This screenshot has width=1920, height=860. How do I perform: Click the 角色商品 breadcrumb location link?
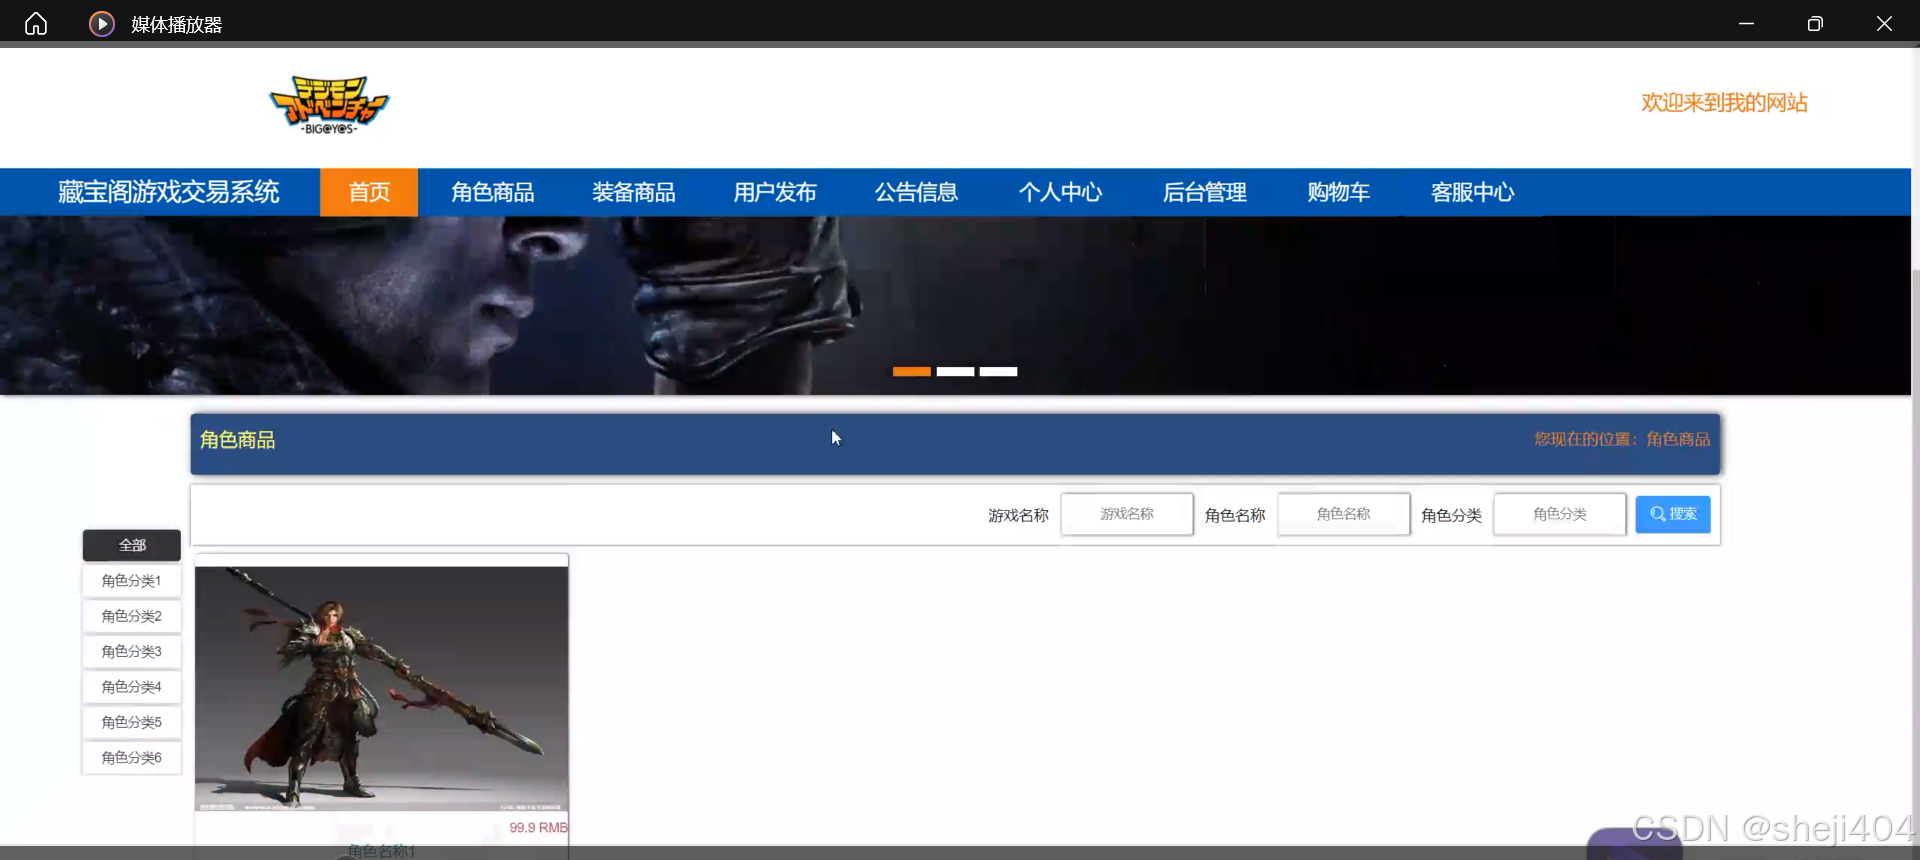(1678, 439)
